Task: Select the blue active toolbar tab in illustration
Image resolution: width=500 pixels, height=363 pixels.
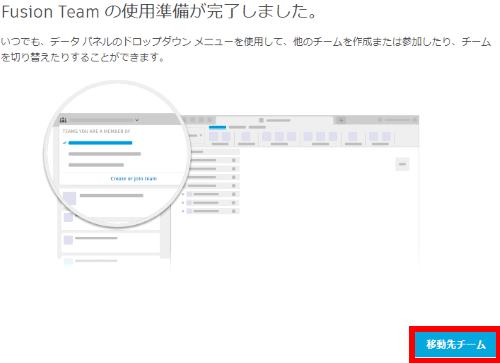Action: [217, 127]
